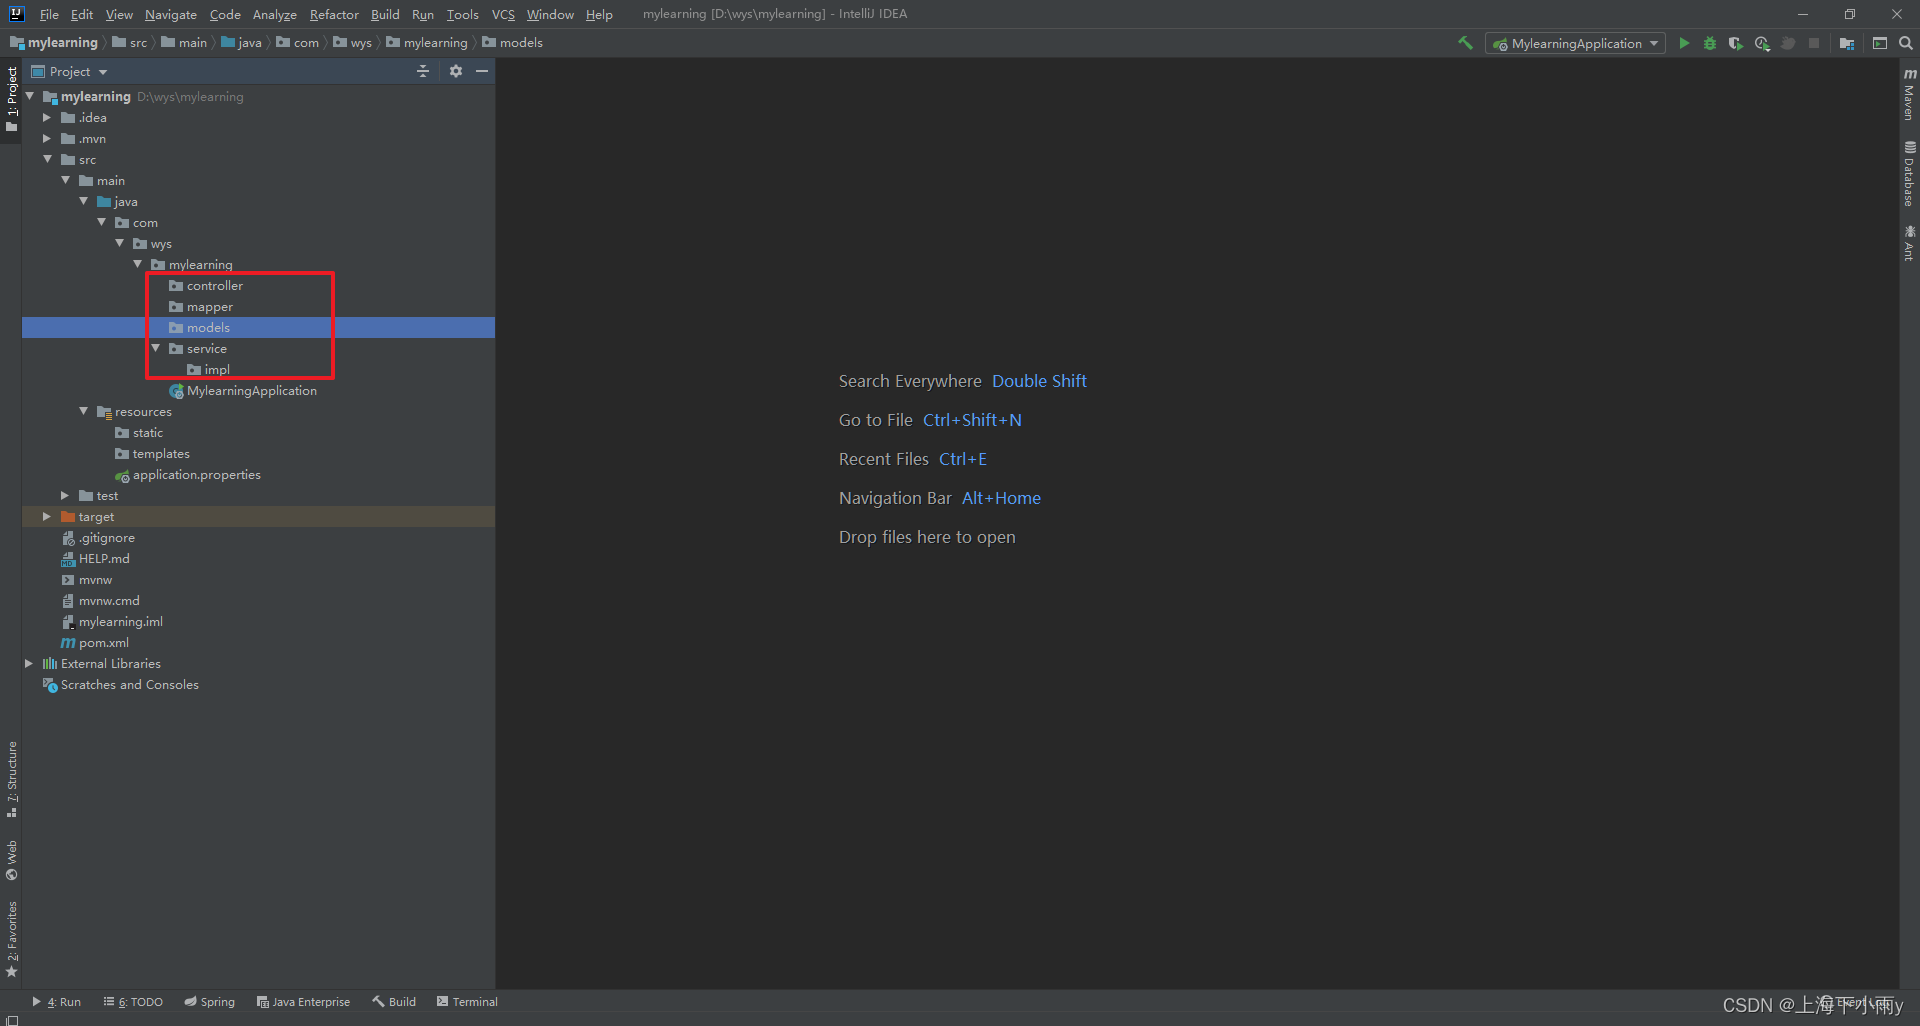This screenshot has width=1920, height=1026.
Task: Select the HELP.md file
Action: point(95,559)
